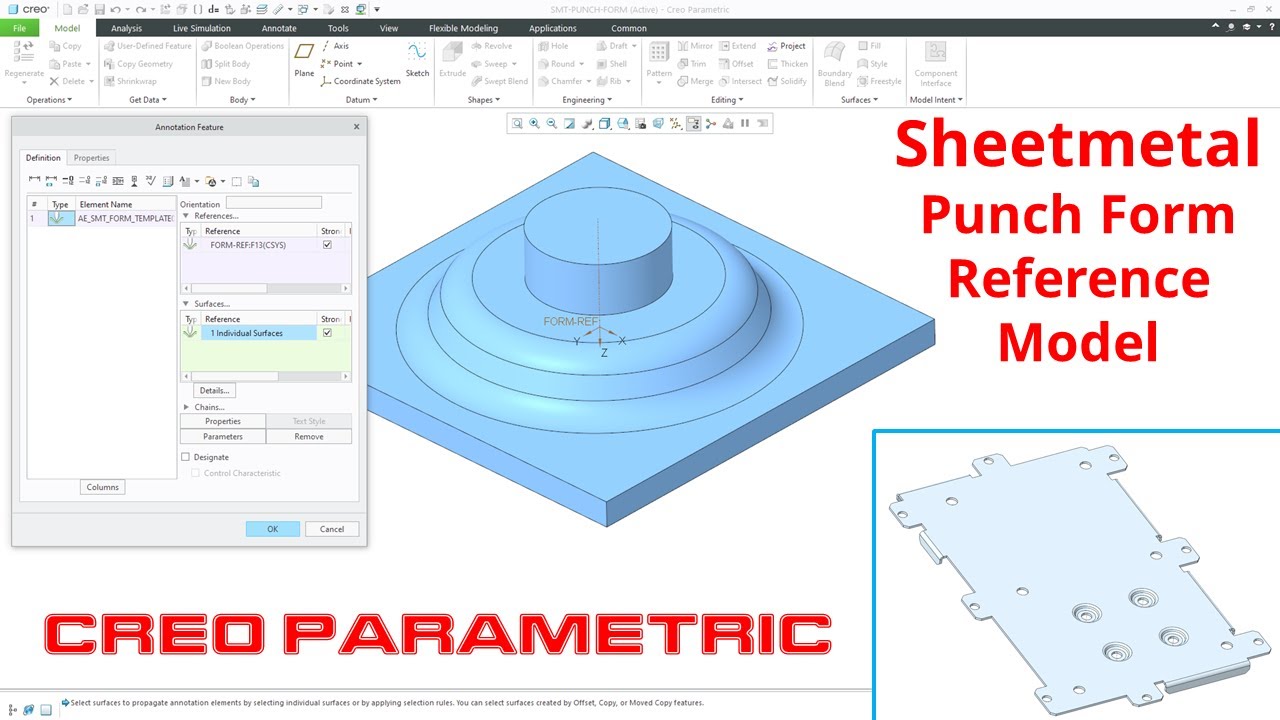The height and width of the screenshot is (720, 1280).
Task: Switch to the Analysis ribbon tab
Action: coord(126,28)
